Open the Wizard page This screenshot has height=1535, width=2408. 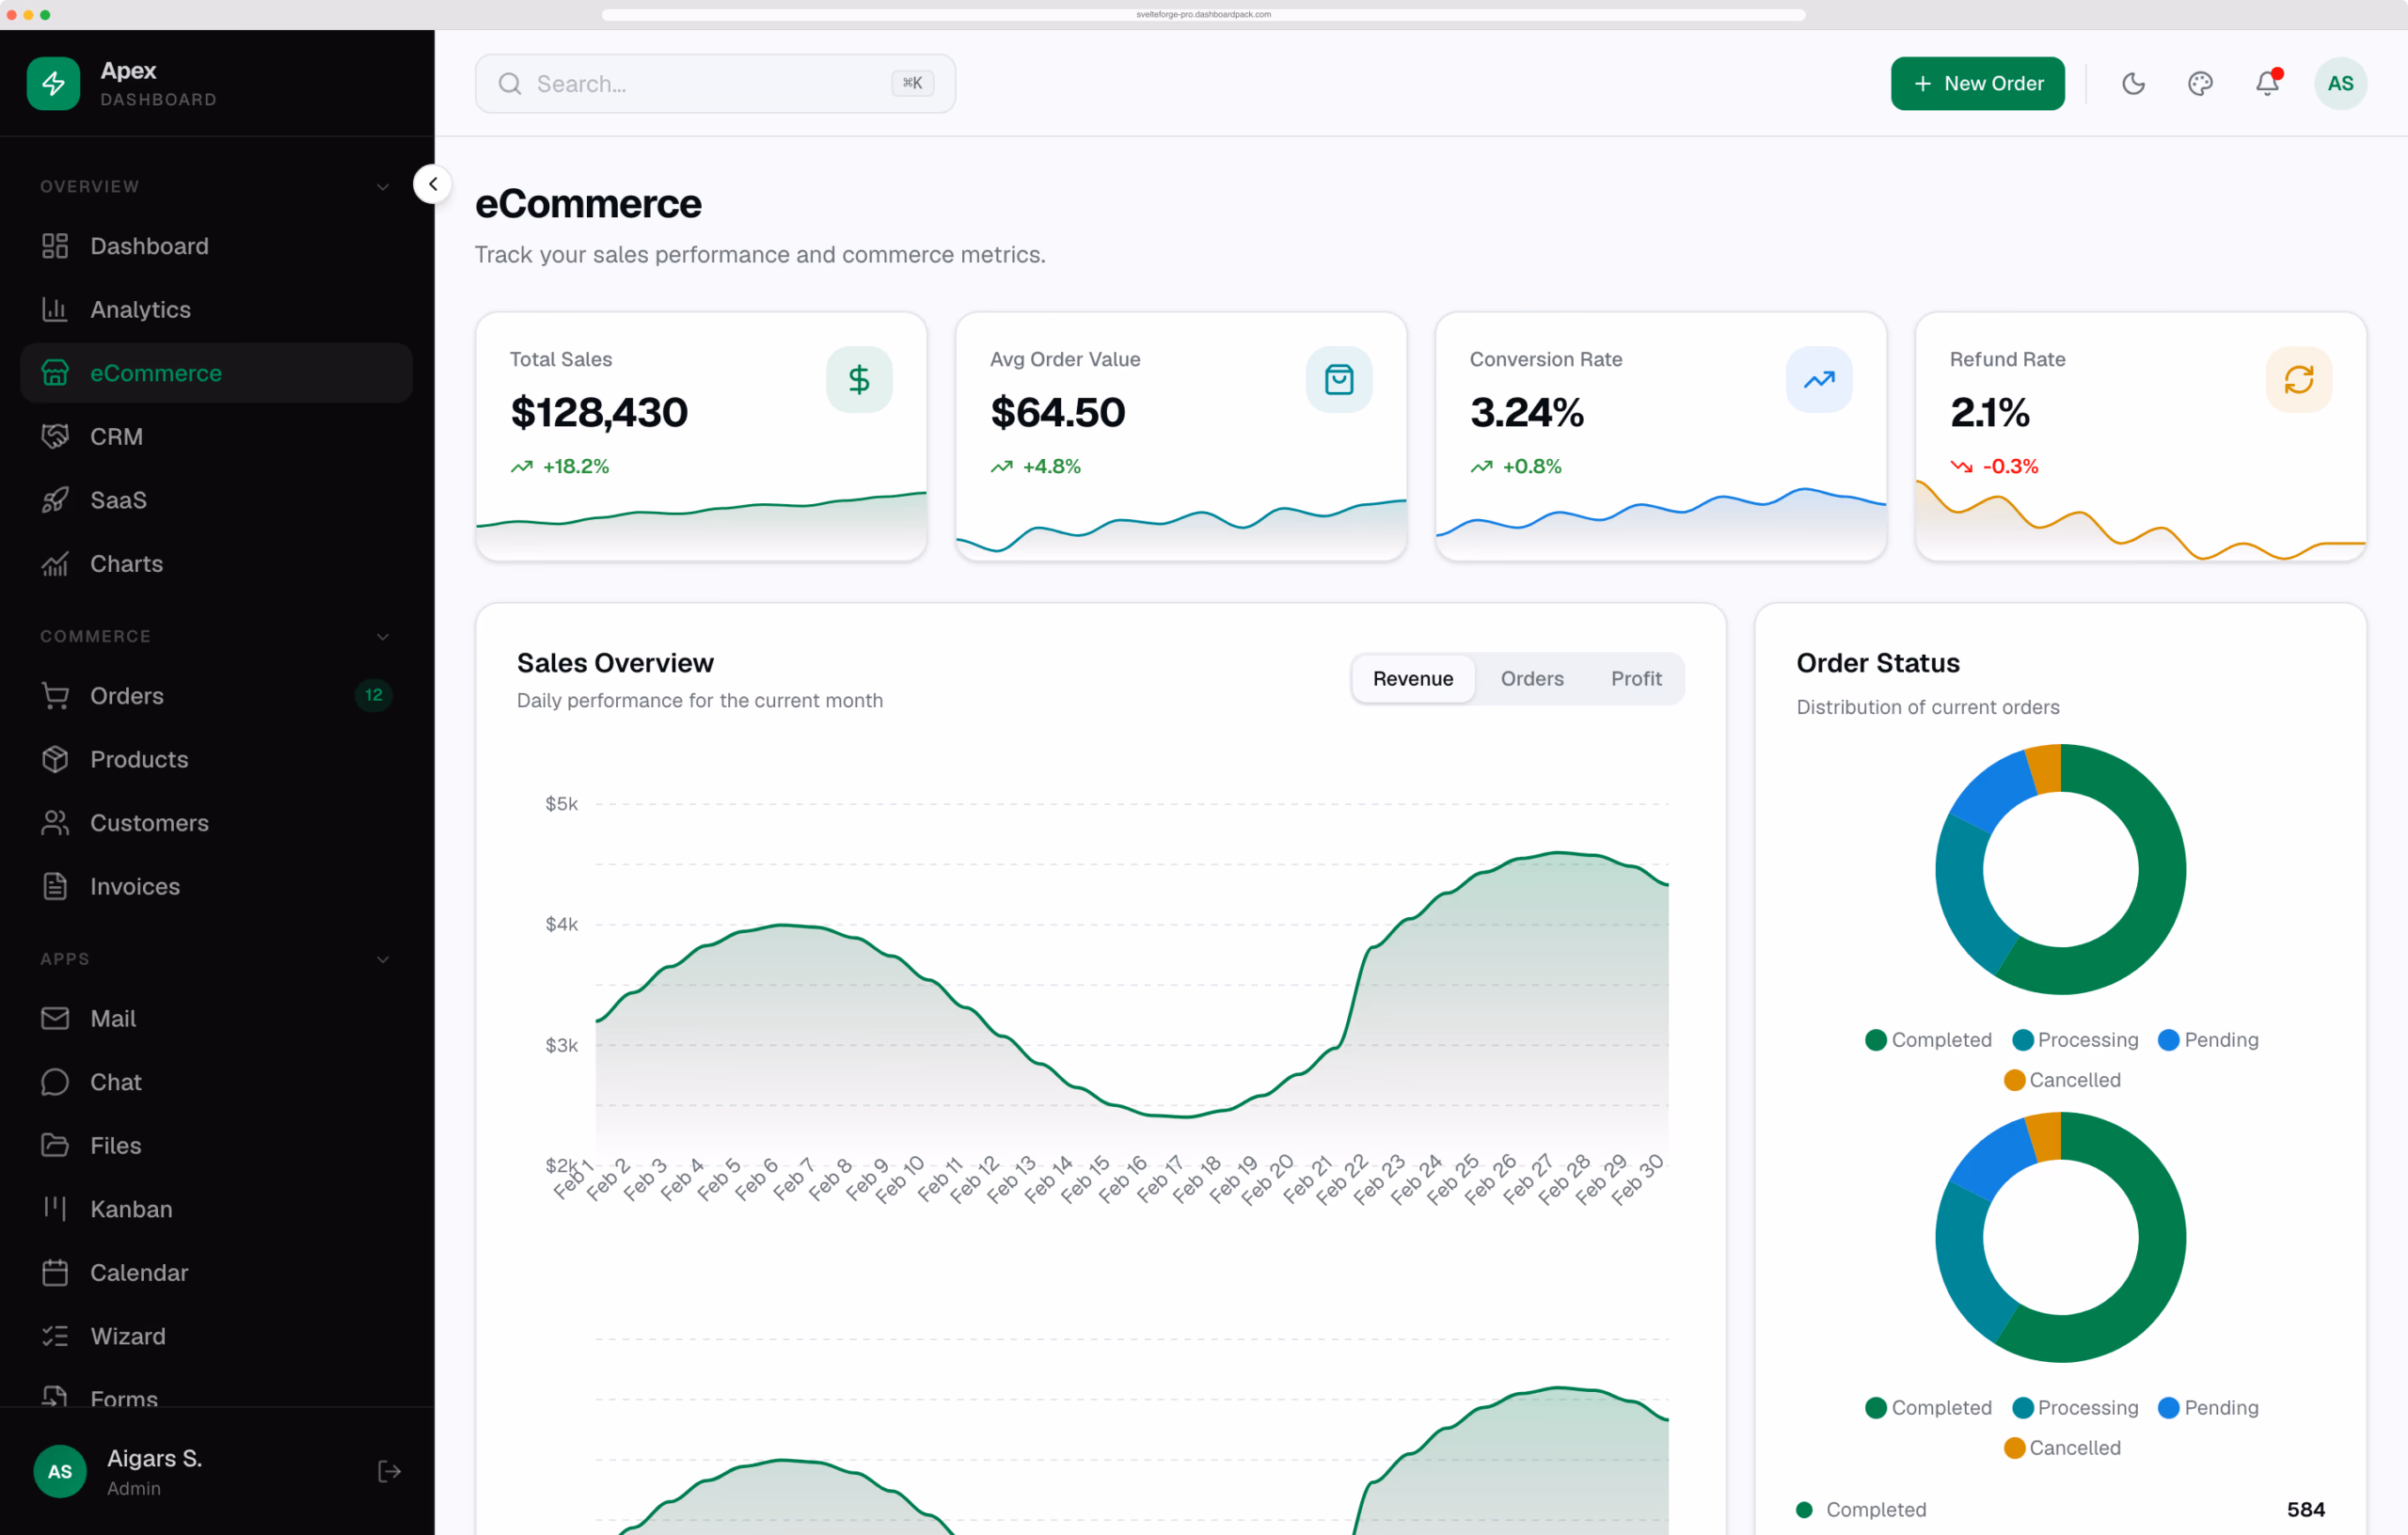click(216, 1336)
